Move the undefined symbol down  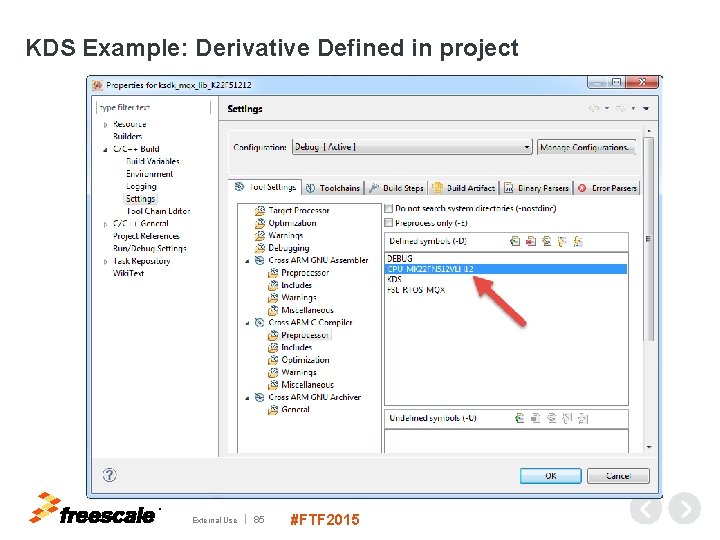tap(583, 418)
